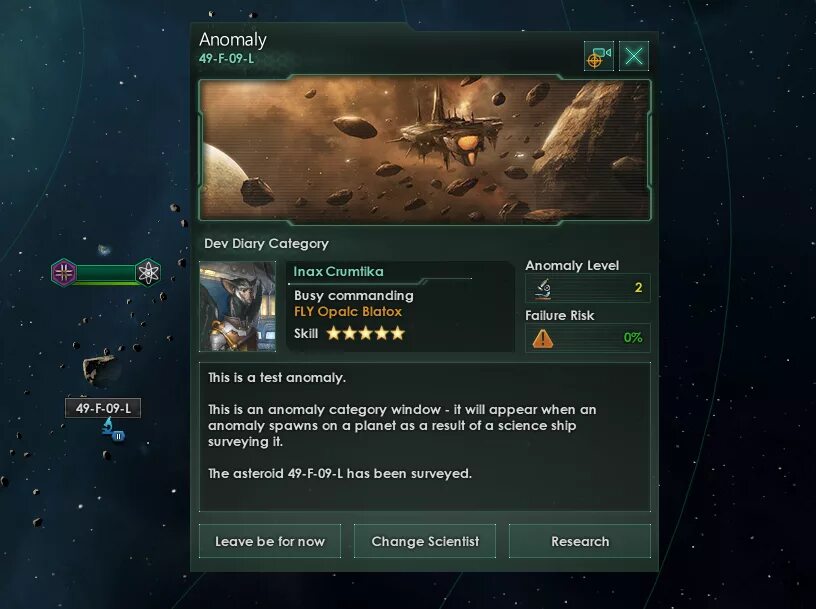Select the 49-F-09-L map label
This screenshot has width=816, height=609.
click(103, 408)
